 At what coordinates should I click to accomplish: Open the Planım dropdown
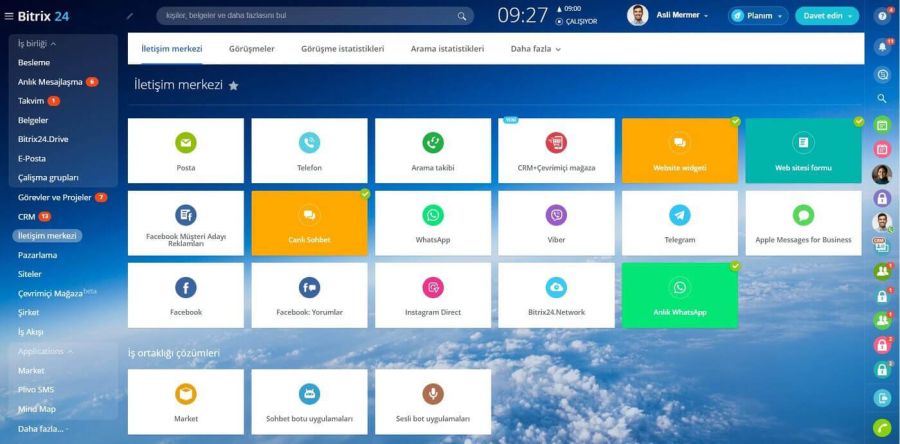click(758, 15)
